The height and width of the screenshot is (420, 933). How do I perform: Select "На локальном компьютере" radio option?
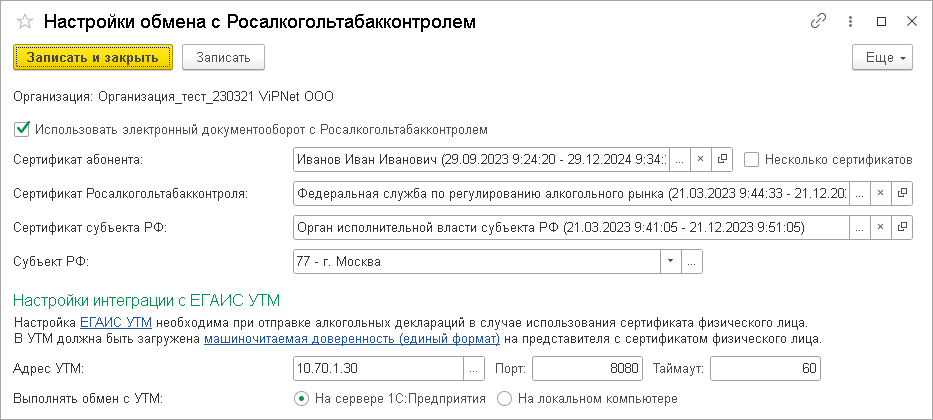point(506,399)
